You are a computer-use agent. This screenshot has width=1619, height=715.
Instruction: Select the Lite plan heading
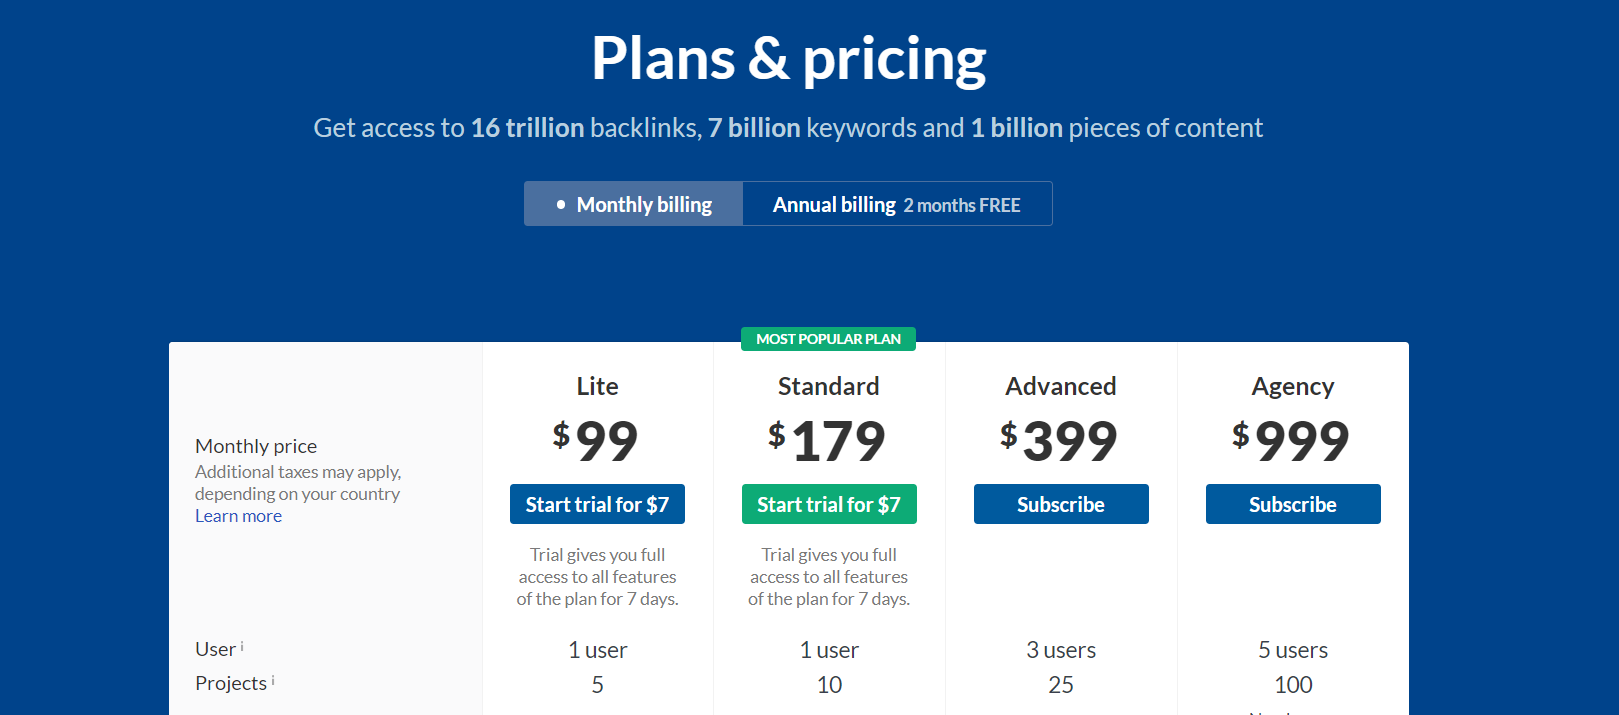click(597, 386)
